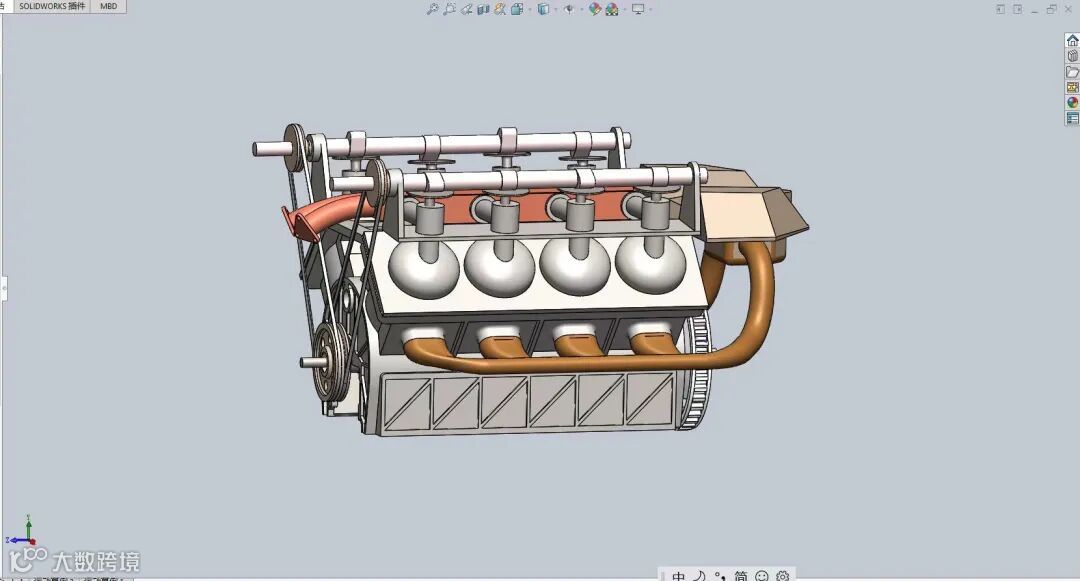Open the Dynamic Annotation Views icon

(x=500, y=9)
